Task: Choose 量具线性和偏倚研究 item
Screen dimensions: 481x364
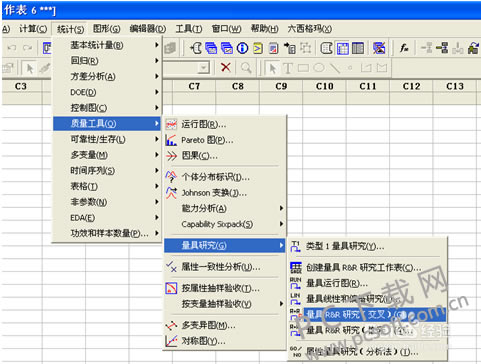Action: 367,299
